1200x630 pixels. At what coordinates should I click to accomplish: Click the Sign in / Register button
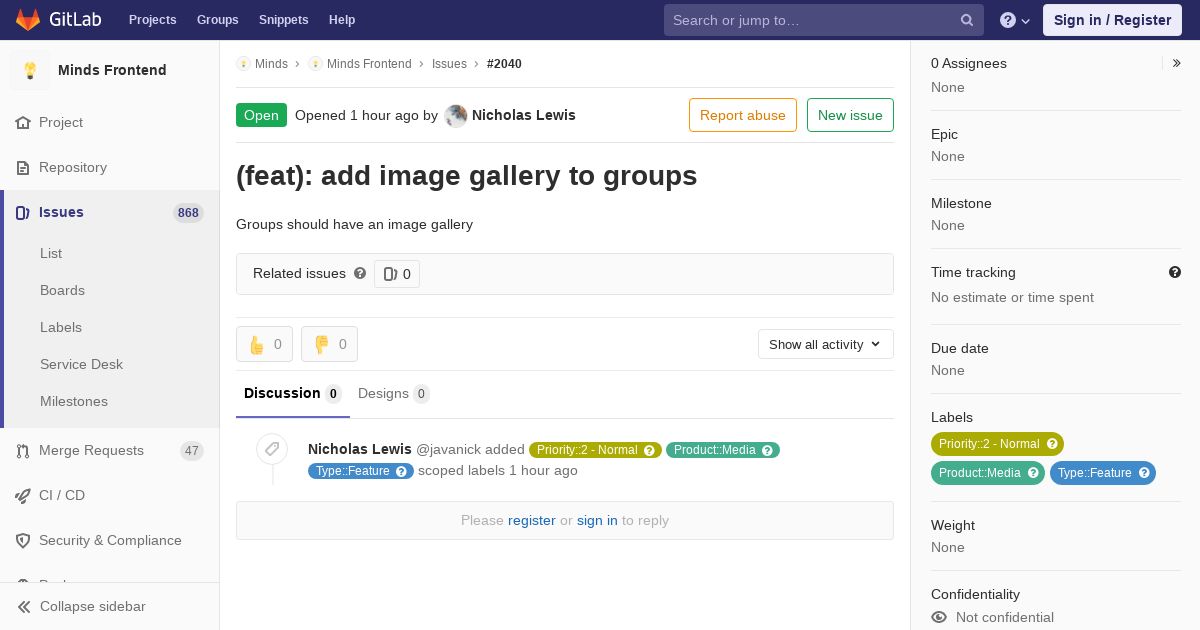tap(1112, 20)
